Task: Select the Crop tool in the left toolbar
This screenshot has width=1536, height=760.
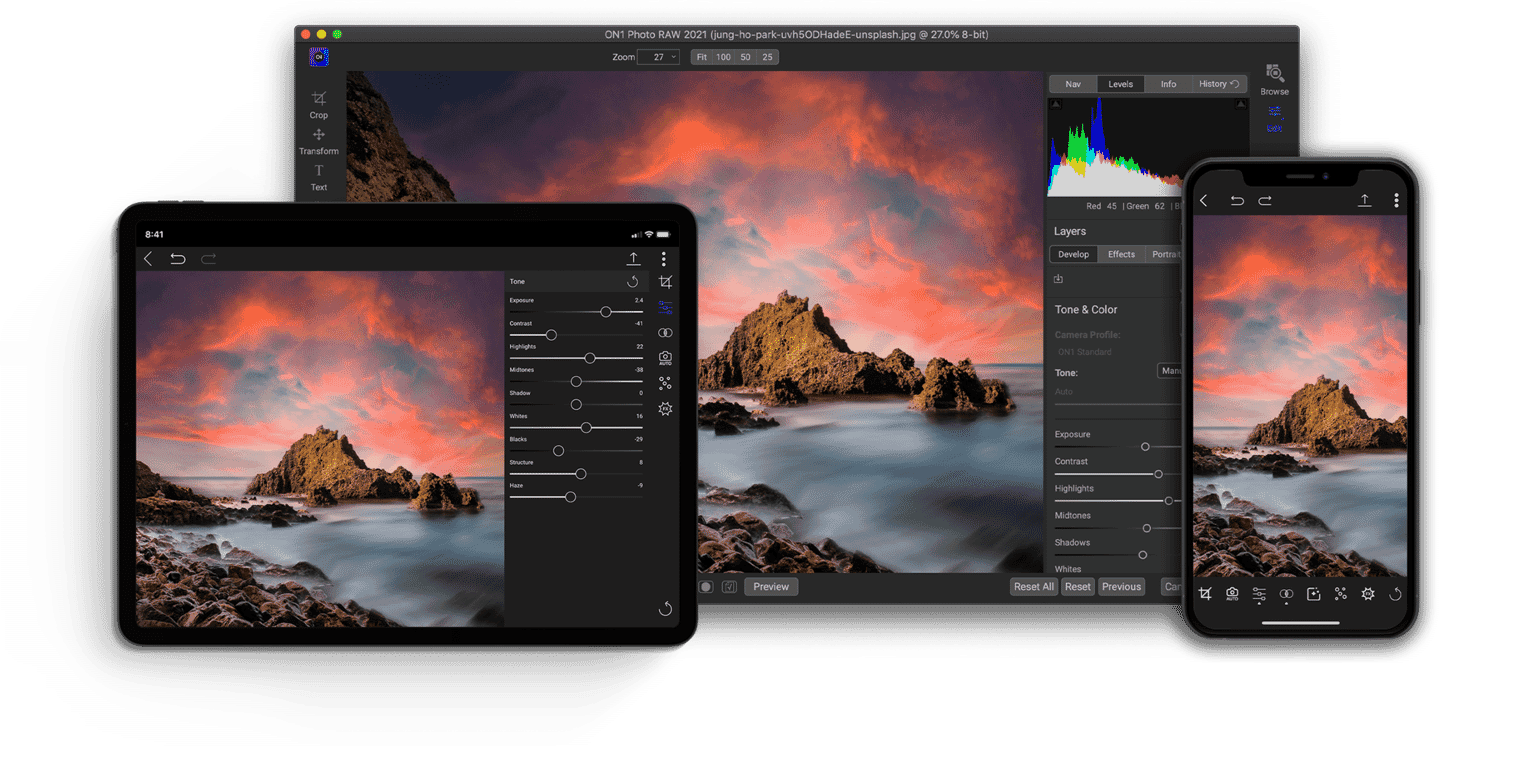Action: pos(319,104)
